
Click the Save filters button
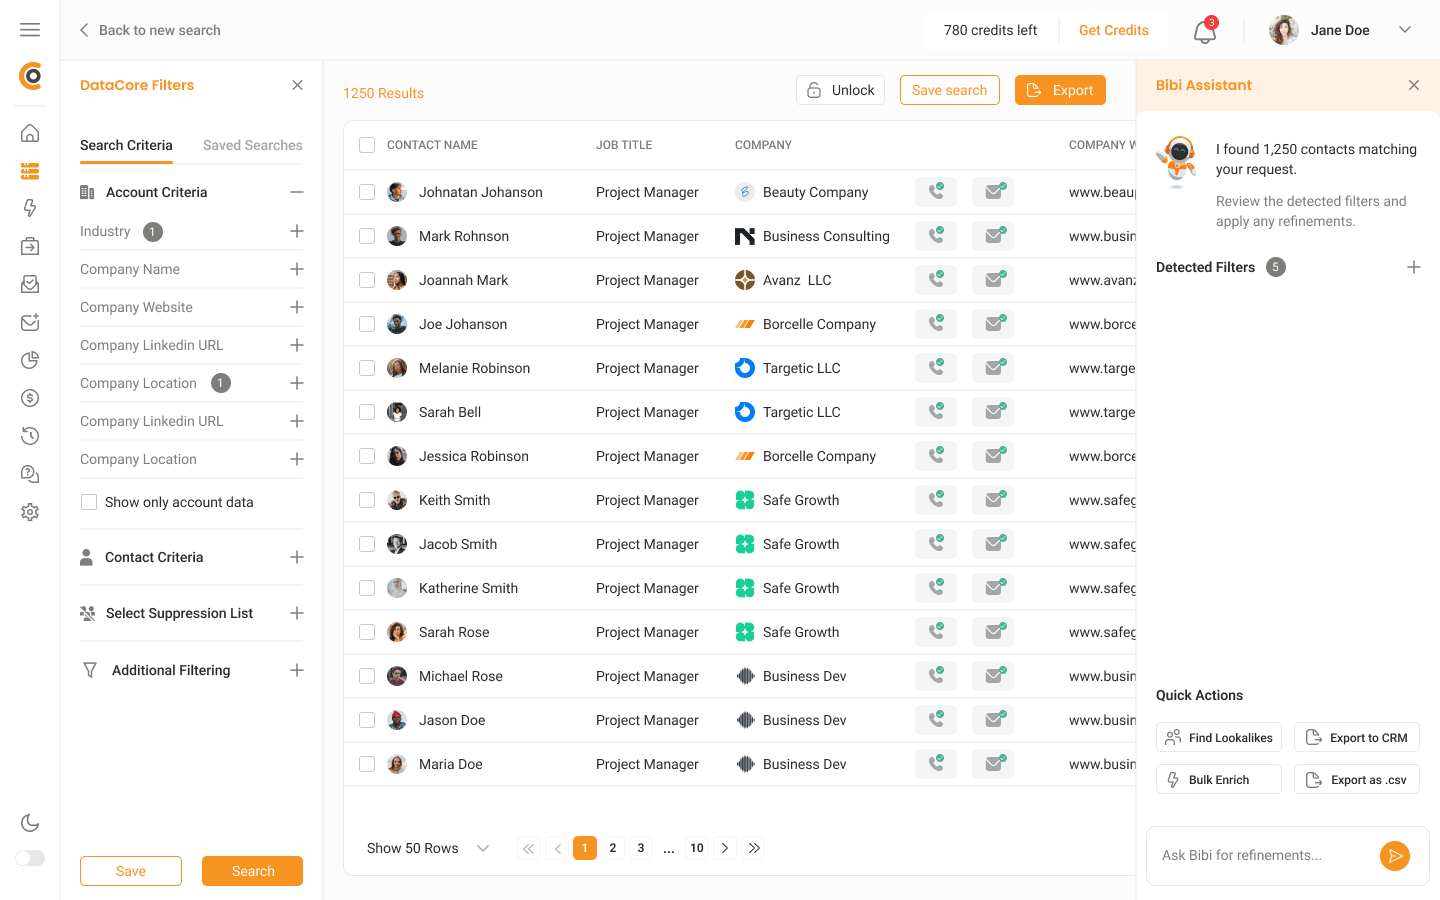pos(131,871)
